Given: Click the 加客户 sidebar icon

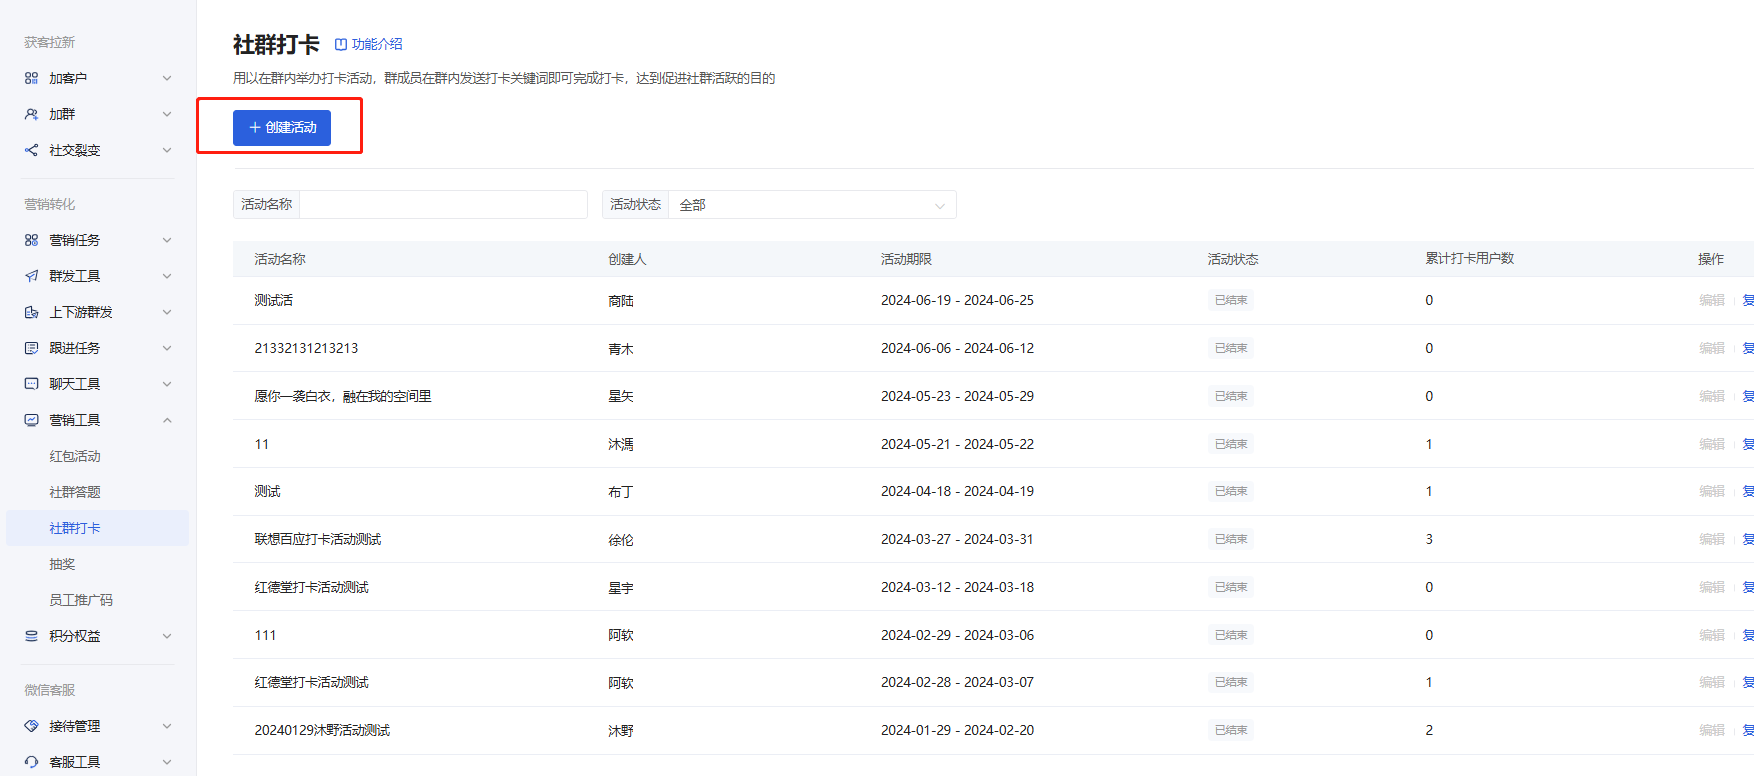Looking at the screenshot, I should tap(31, 78).
